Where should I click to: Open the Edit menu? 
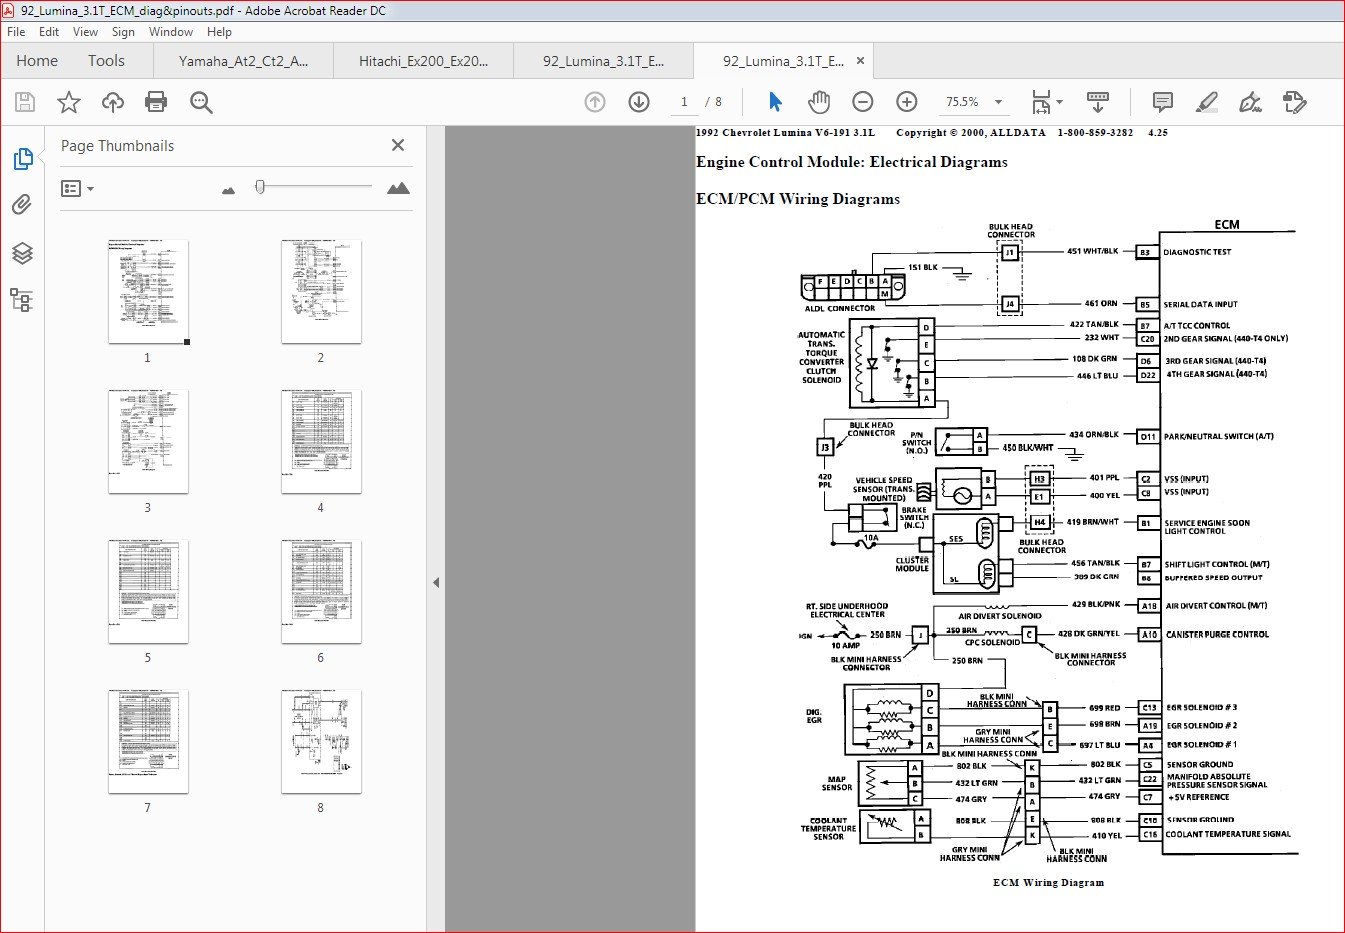coord(49,32)
